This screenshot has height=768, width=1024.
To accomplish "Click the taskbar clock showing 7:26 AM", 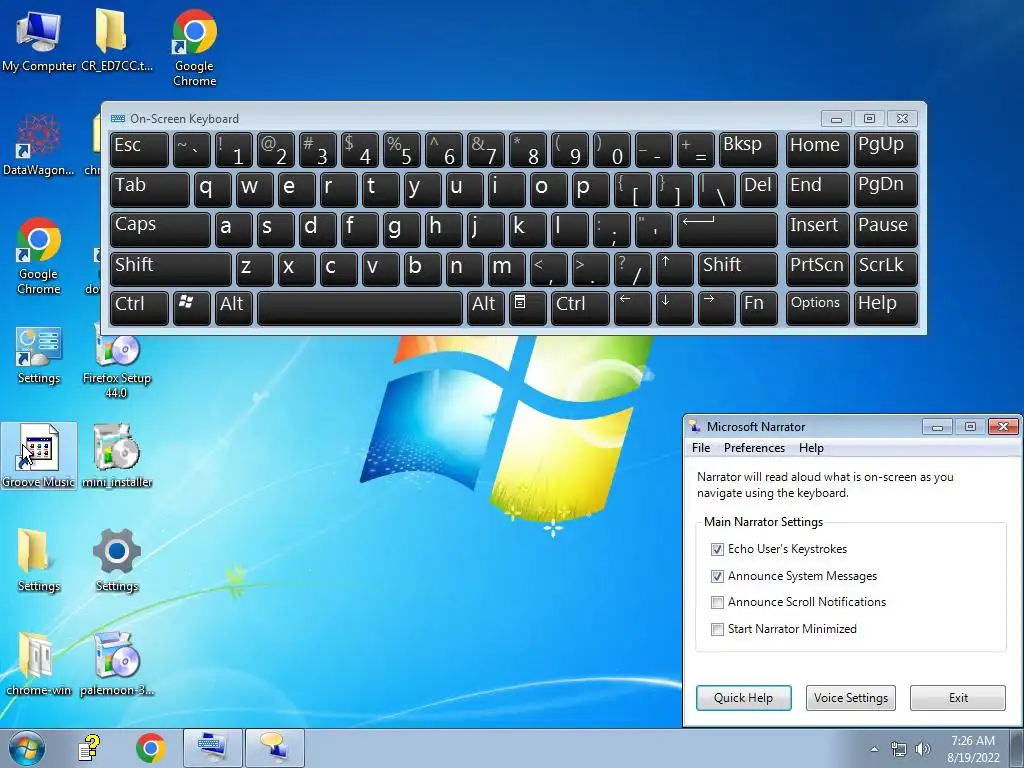I will pos(973,749).
